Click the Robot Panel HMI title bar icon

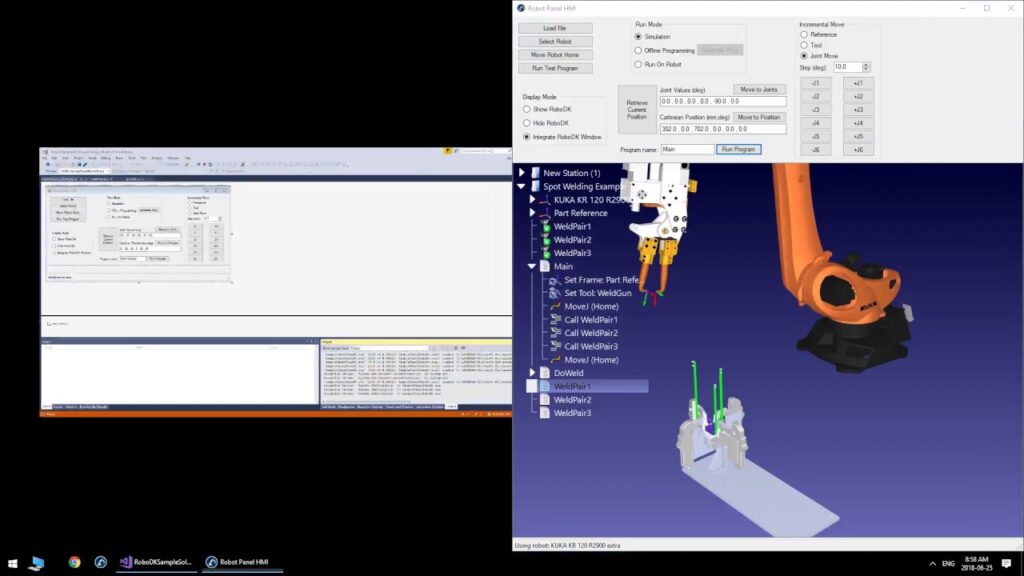click(x=520, y=8)
